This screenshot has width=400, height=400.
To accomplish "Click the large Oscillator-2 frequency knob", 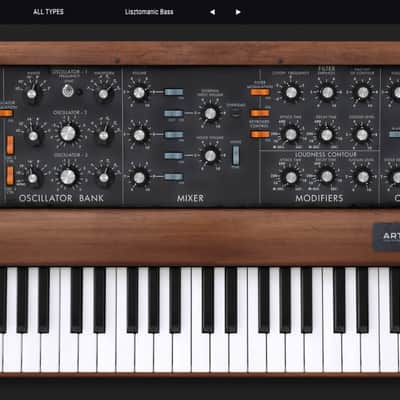I will click(x=68, y=133).
